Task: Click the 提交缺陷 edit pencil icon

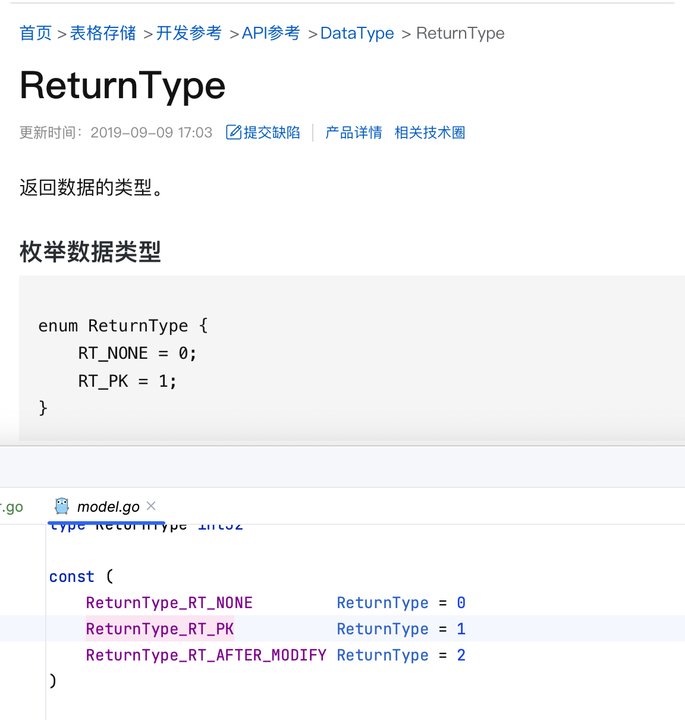Action: coord(233,132)
